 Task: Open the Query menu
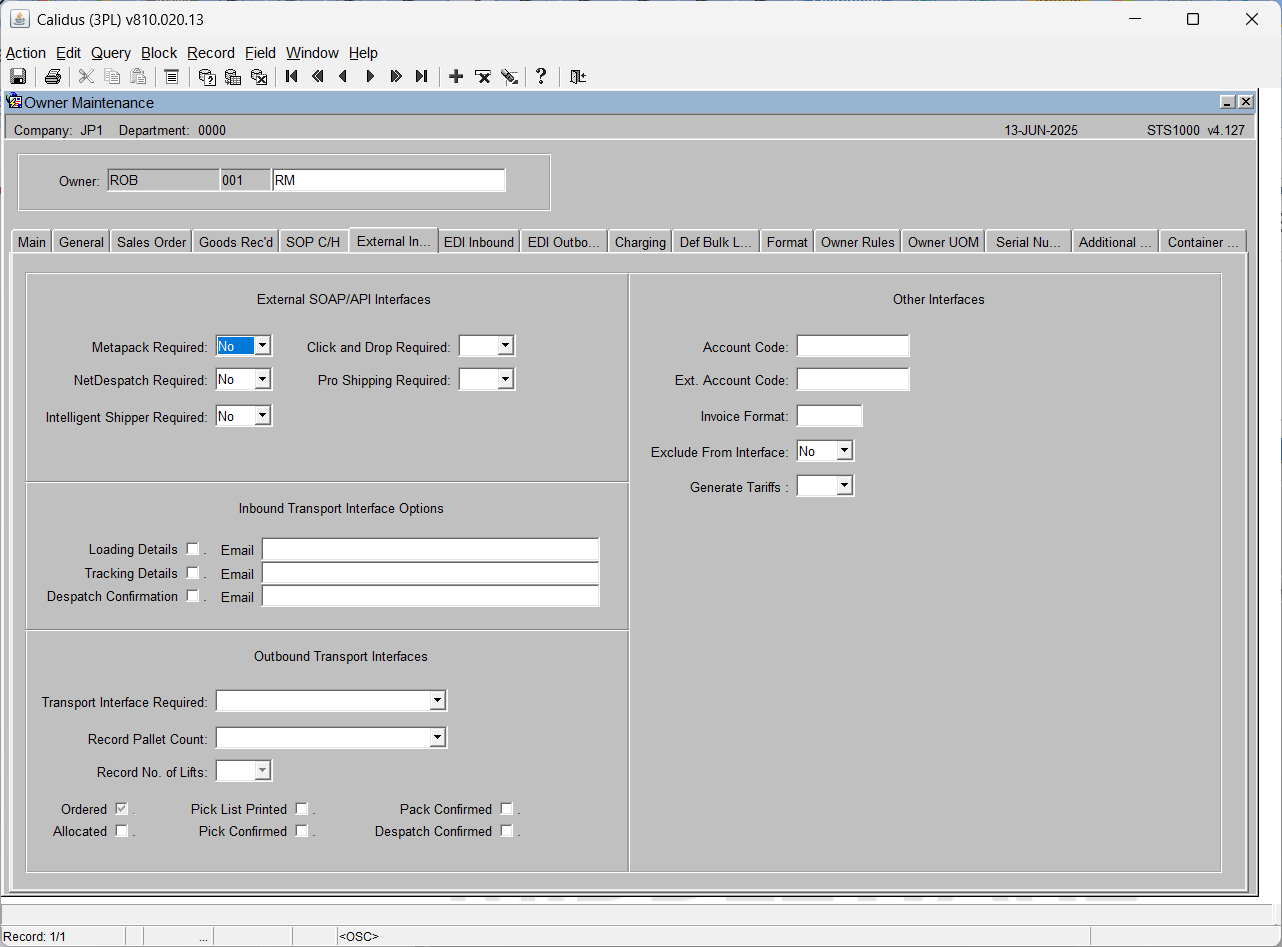pyautogui.click(x=111, y=53)
